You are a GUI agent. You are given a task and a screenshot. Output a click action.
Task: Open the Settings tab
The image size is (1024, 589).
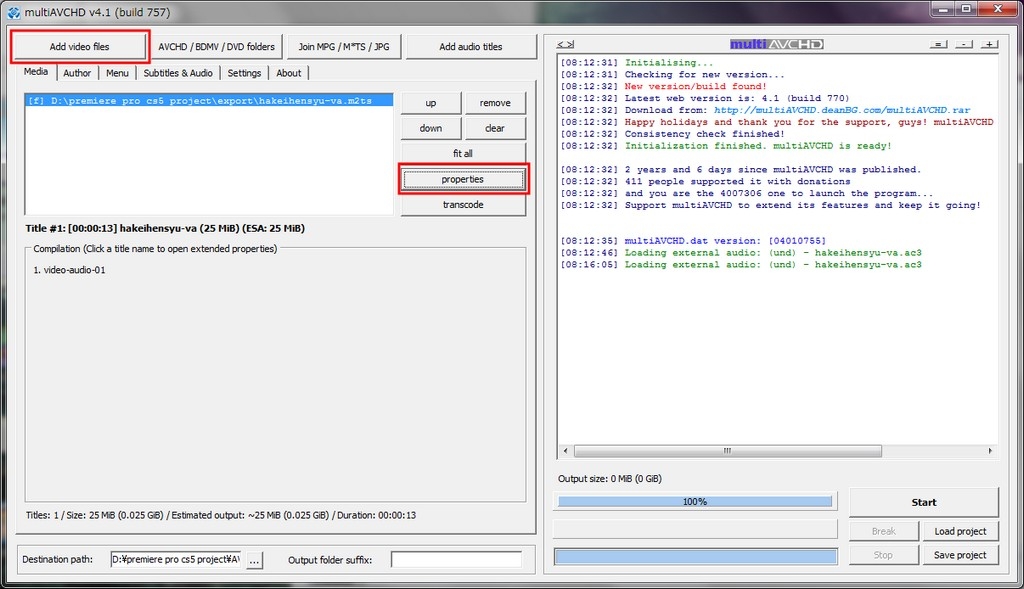click(244, 73)
